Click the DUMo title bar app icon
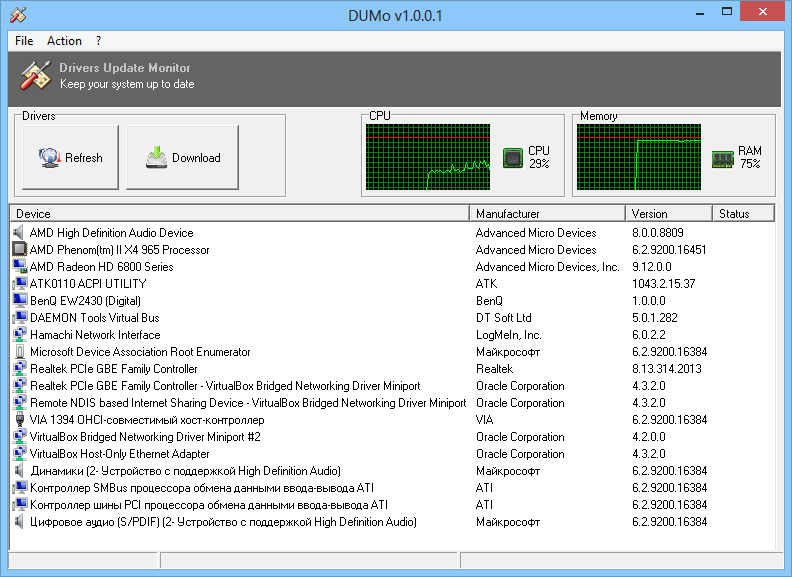Viewport: 792px width, 577px height. point(18,15)
